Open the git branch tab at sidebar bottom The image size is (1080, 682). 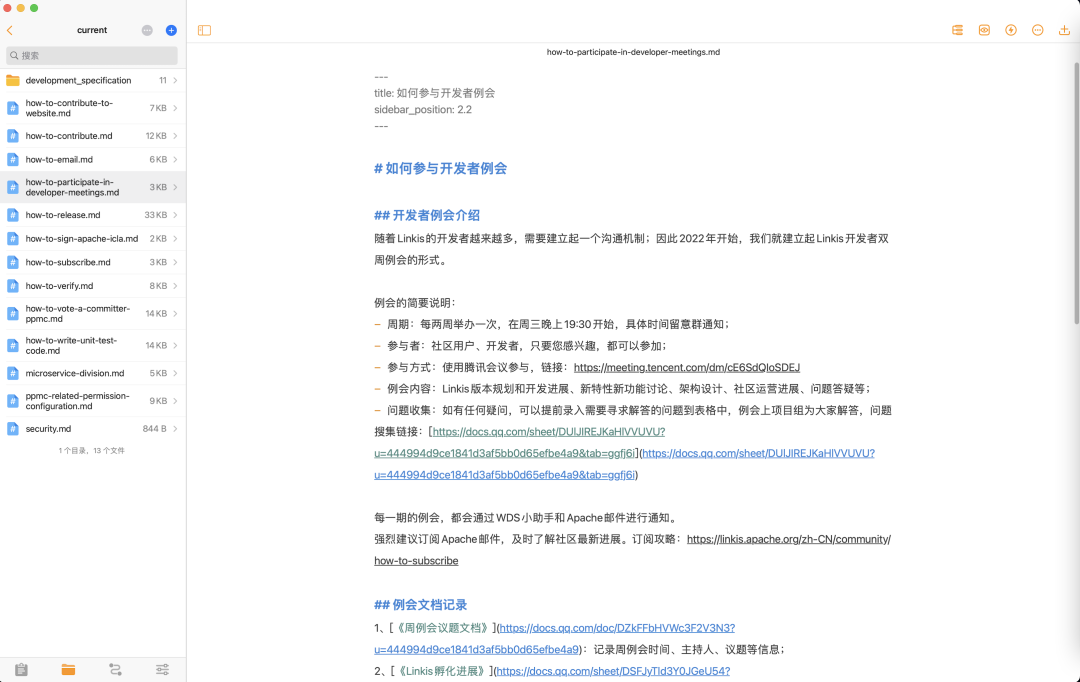115,670
